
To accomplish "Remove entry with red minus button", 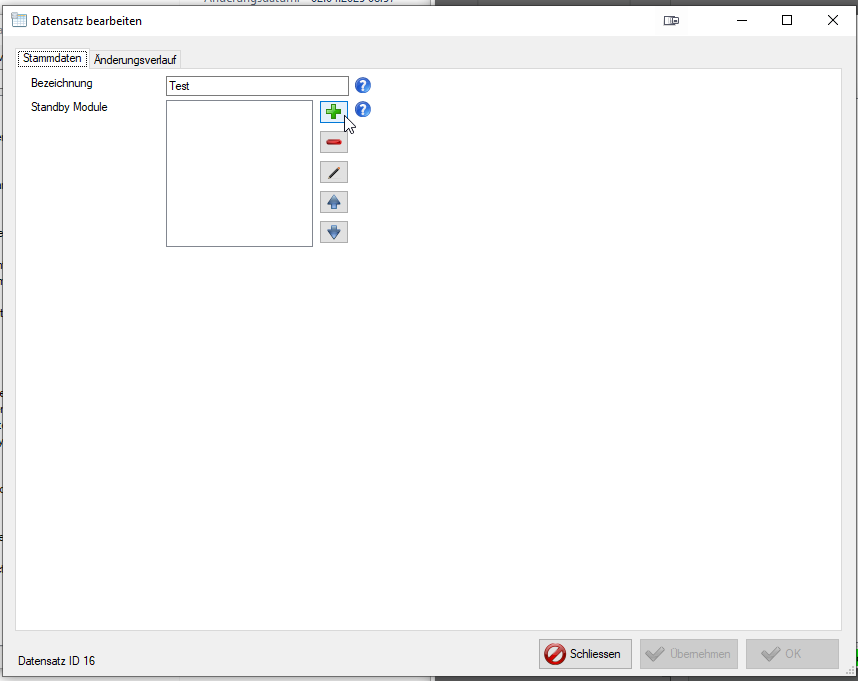I will coord(333,142).
